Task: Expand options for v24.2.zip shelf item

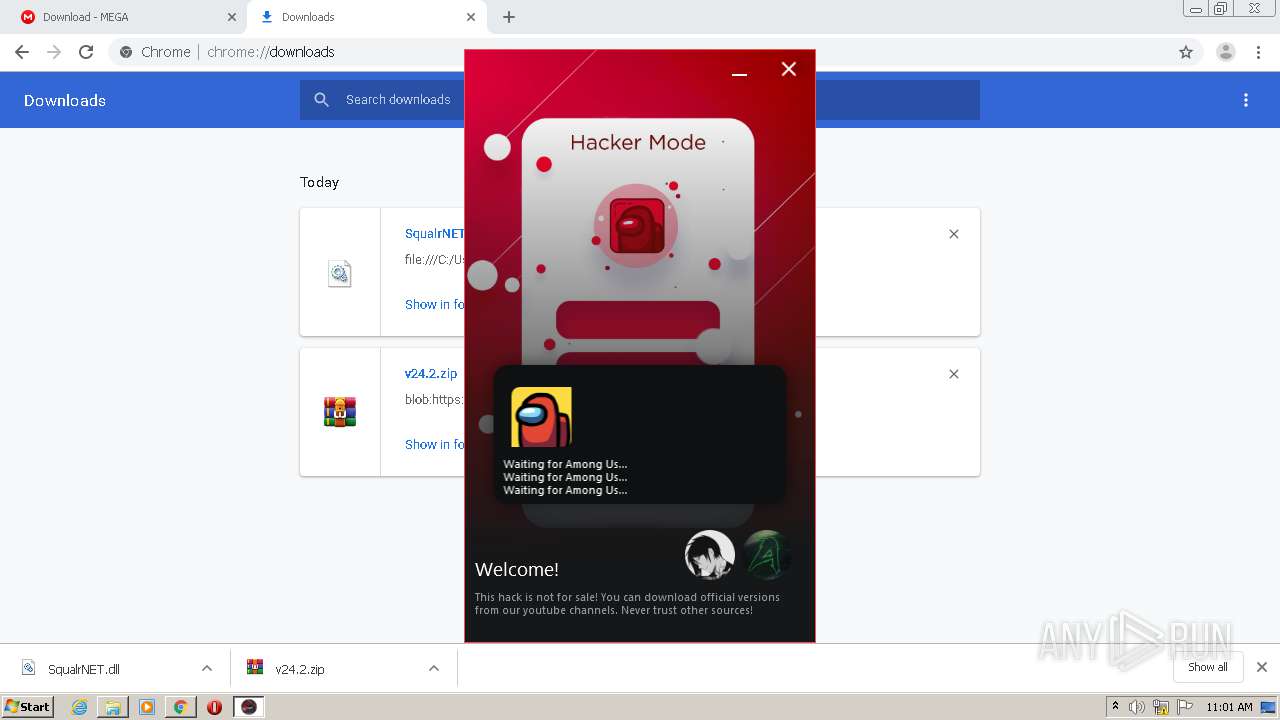Action: (x=434, y=668)
